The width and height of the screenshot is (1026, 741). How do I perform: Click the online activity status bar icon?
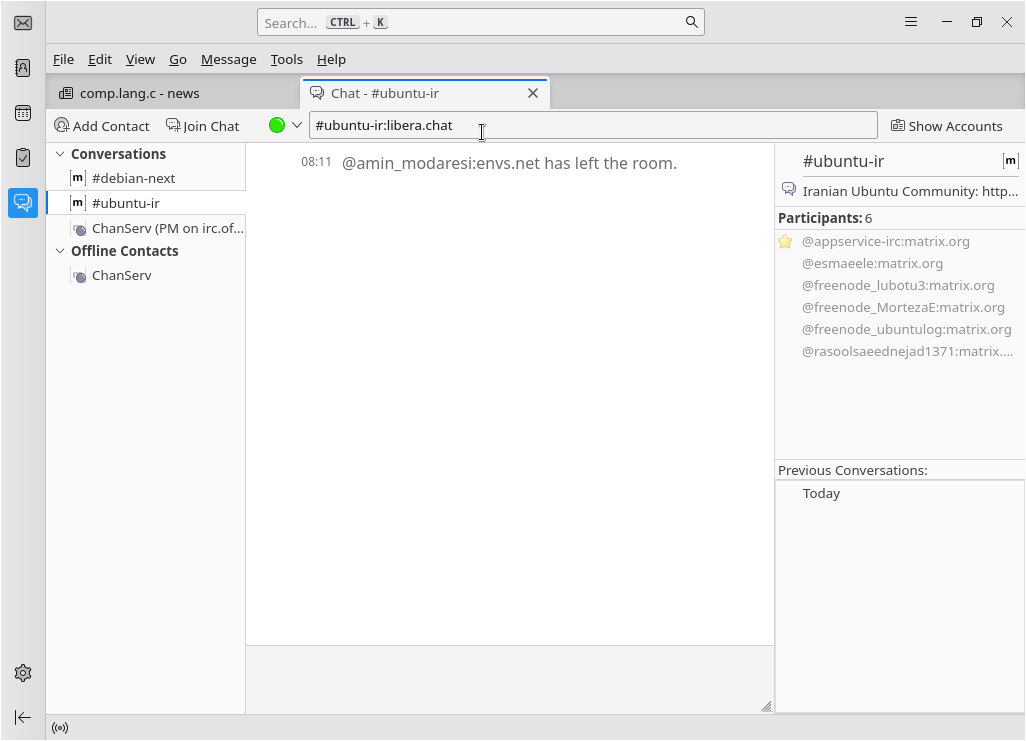(60, 728)
